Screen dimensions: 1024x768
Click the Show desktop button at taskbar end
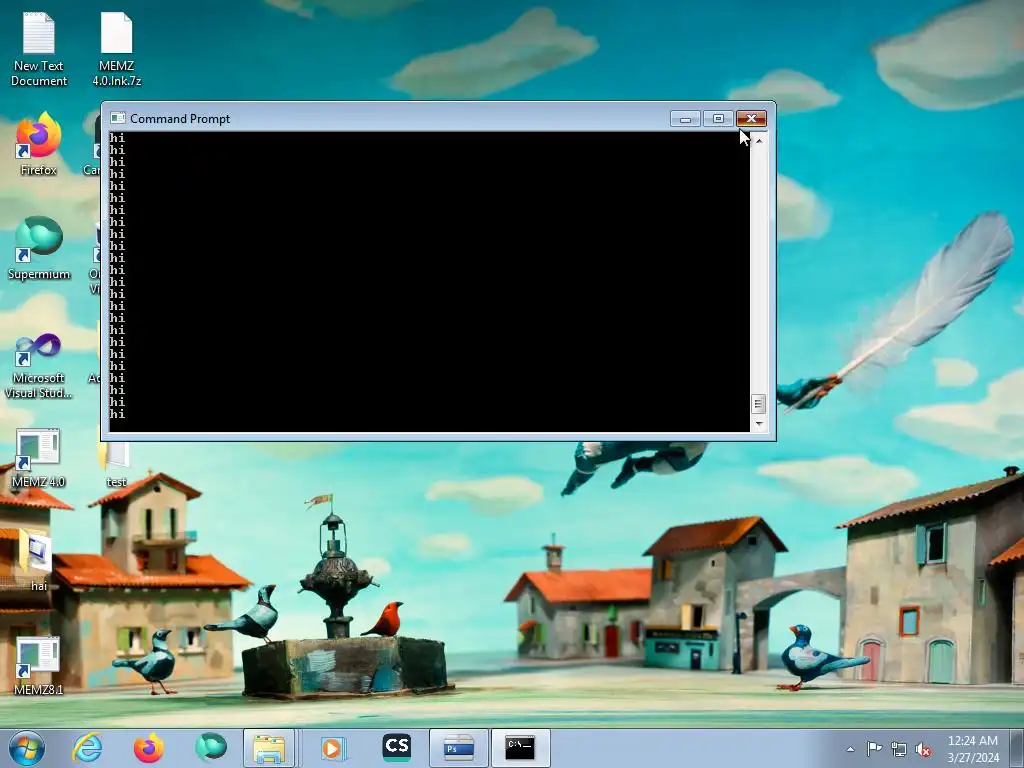click(1017, 748)
